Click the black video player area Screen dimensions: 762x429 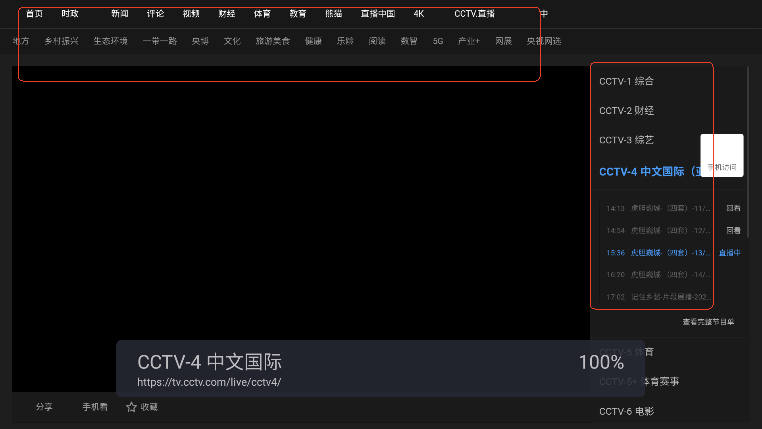(301, 228)
